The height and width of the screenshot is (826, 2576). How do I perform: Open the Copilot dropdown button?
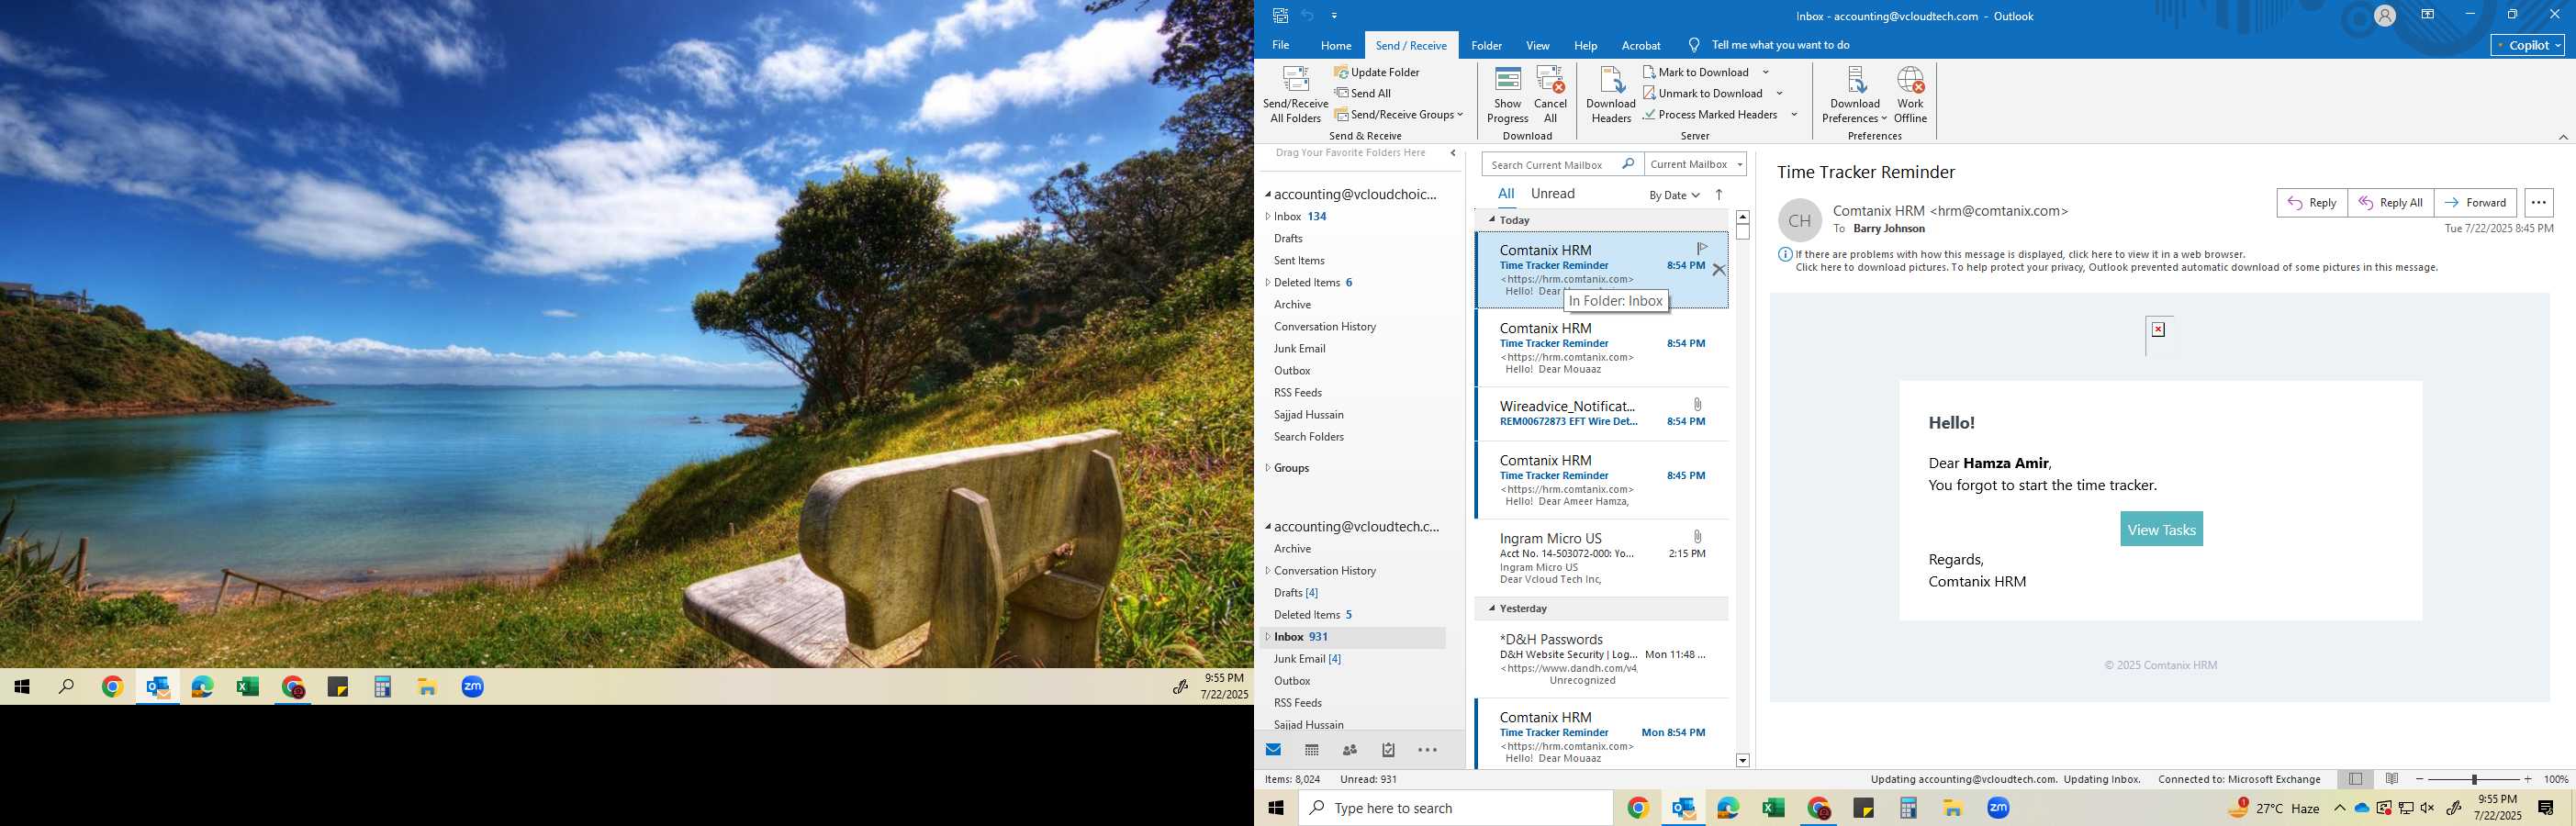pyautogui.click(x=2527, y=45)
